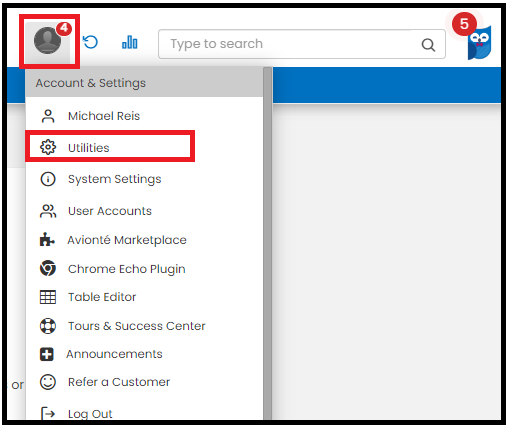Click the account menu vertical scrollbar
The height and width of the screenshot is (427, 507).
267,243
